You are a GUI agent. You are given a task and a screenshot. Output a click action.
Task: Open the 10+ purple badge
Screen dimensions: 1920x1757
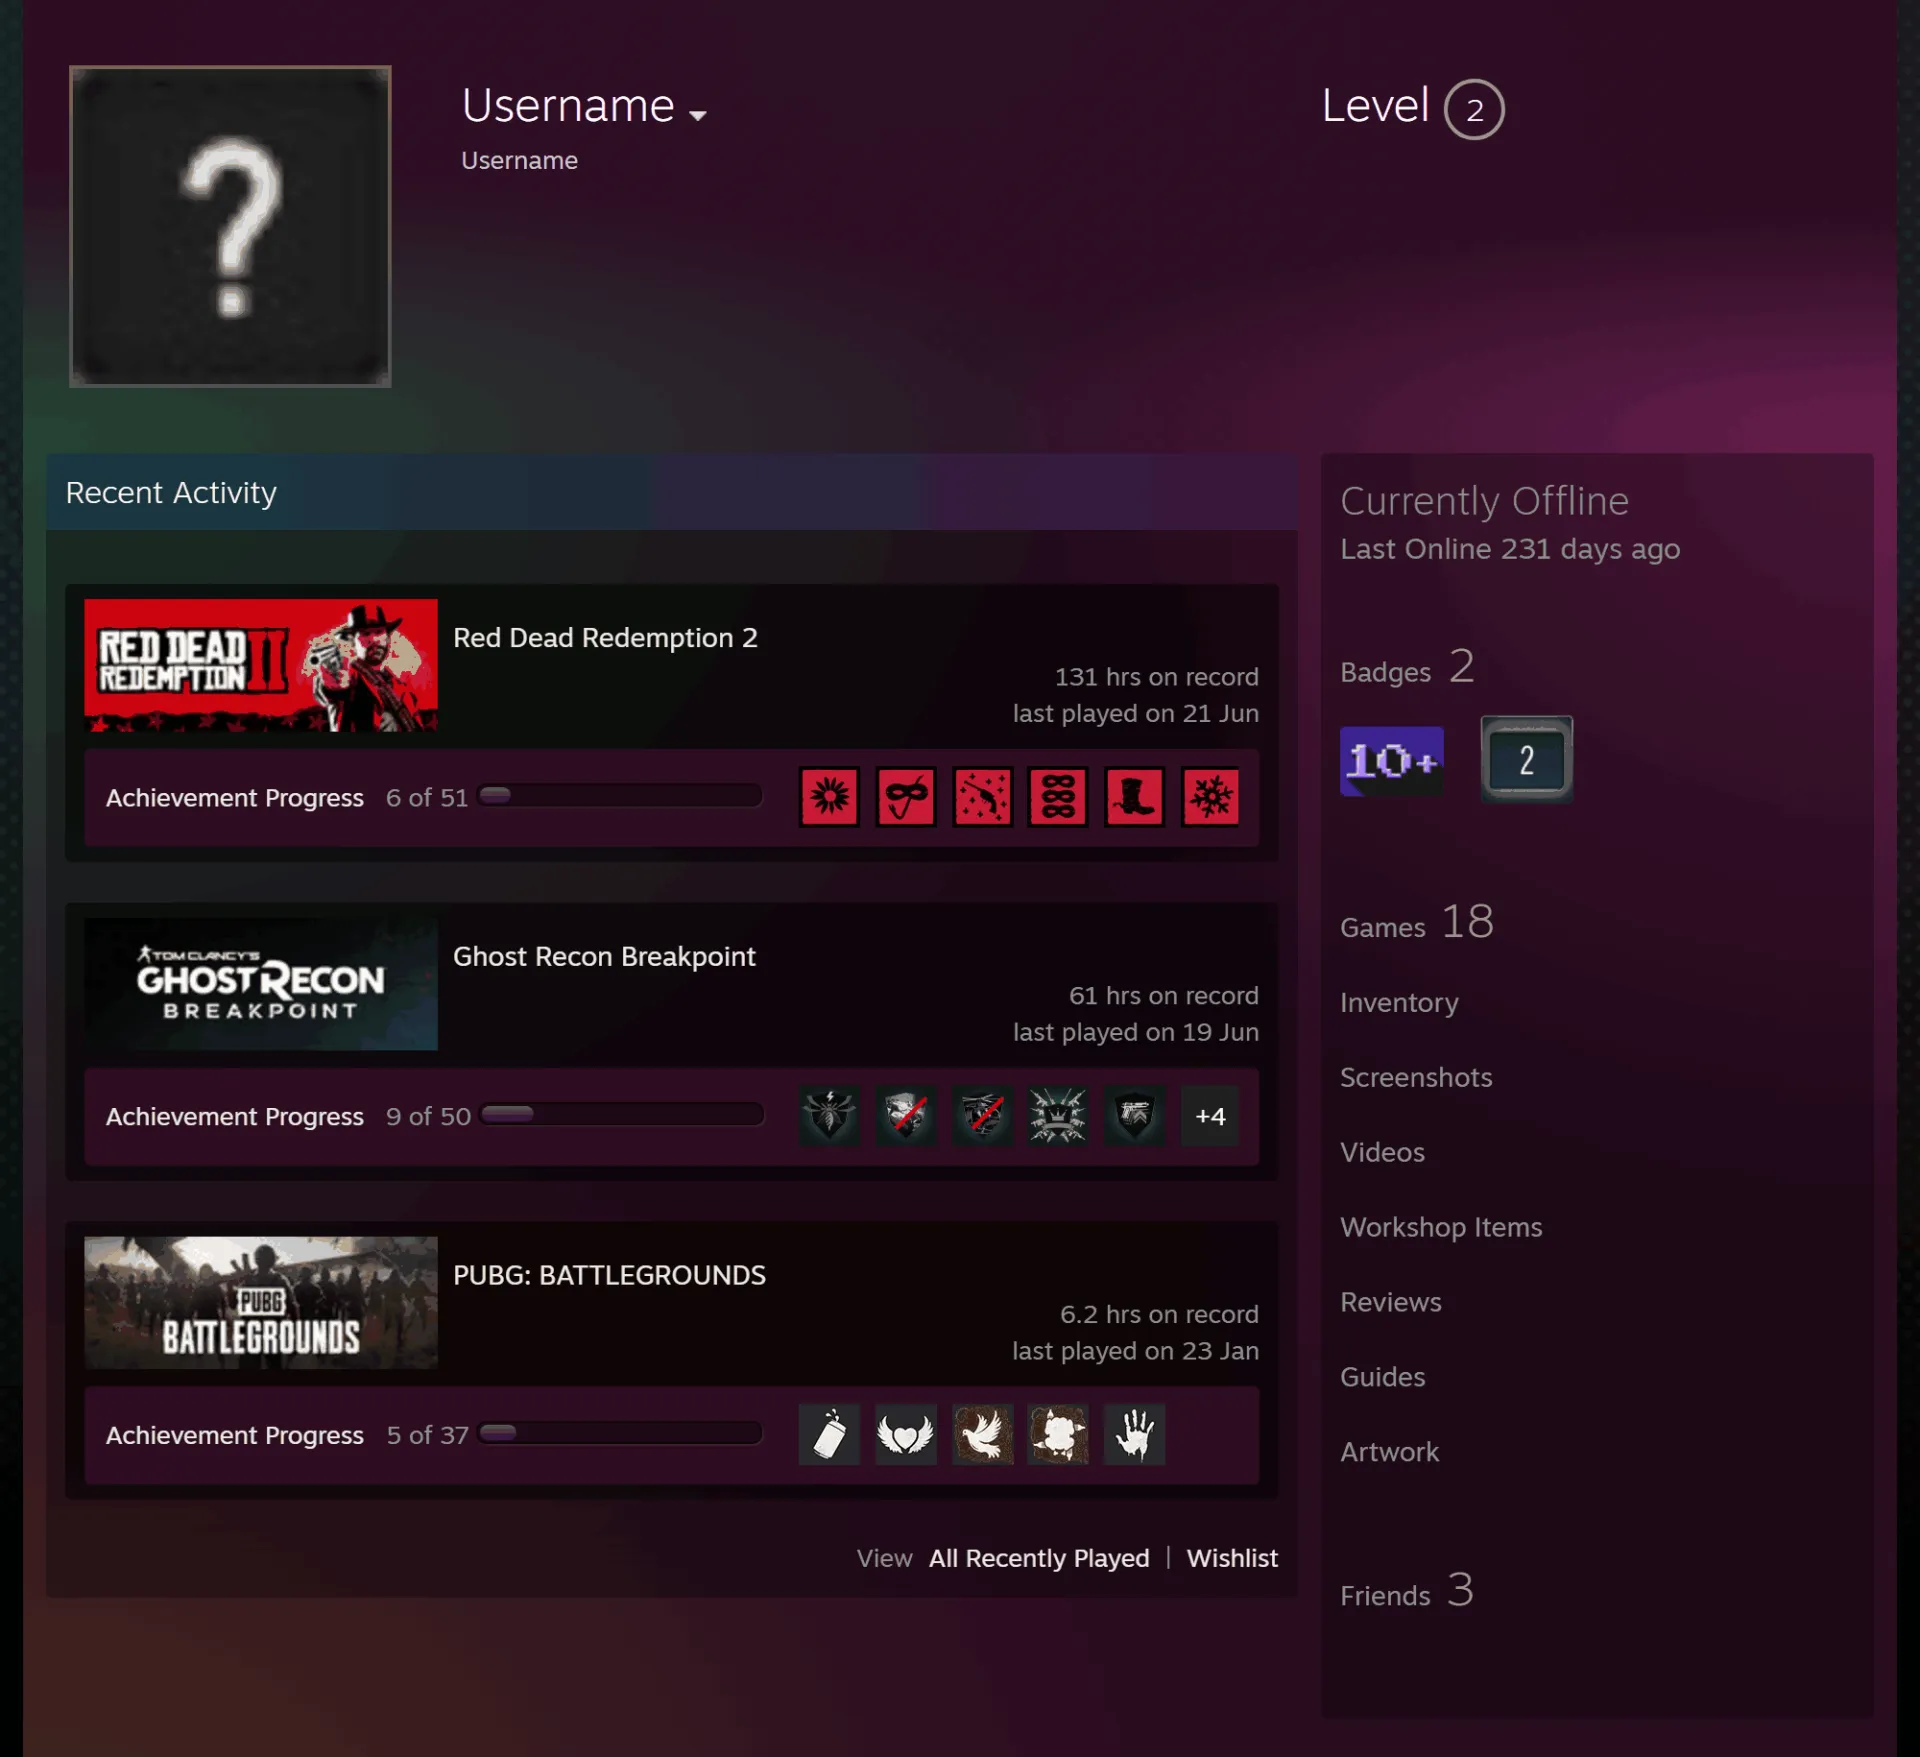click(1391, 761)
